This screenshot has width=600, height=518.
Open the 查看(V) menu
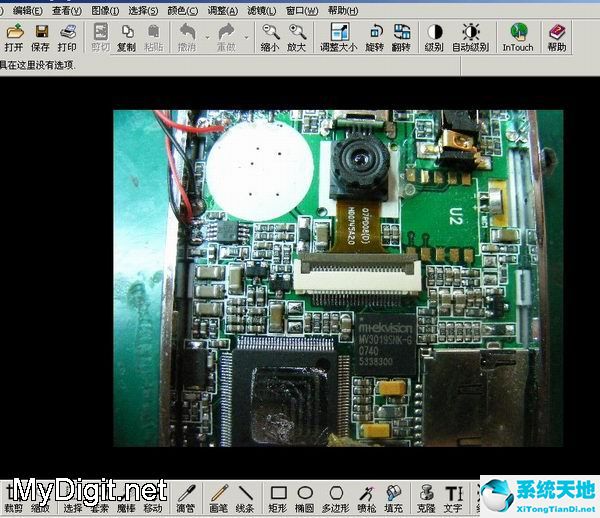point(67,11)
